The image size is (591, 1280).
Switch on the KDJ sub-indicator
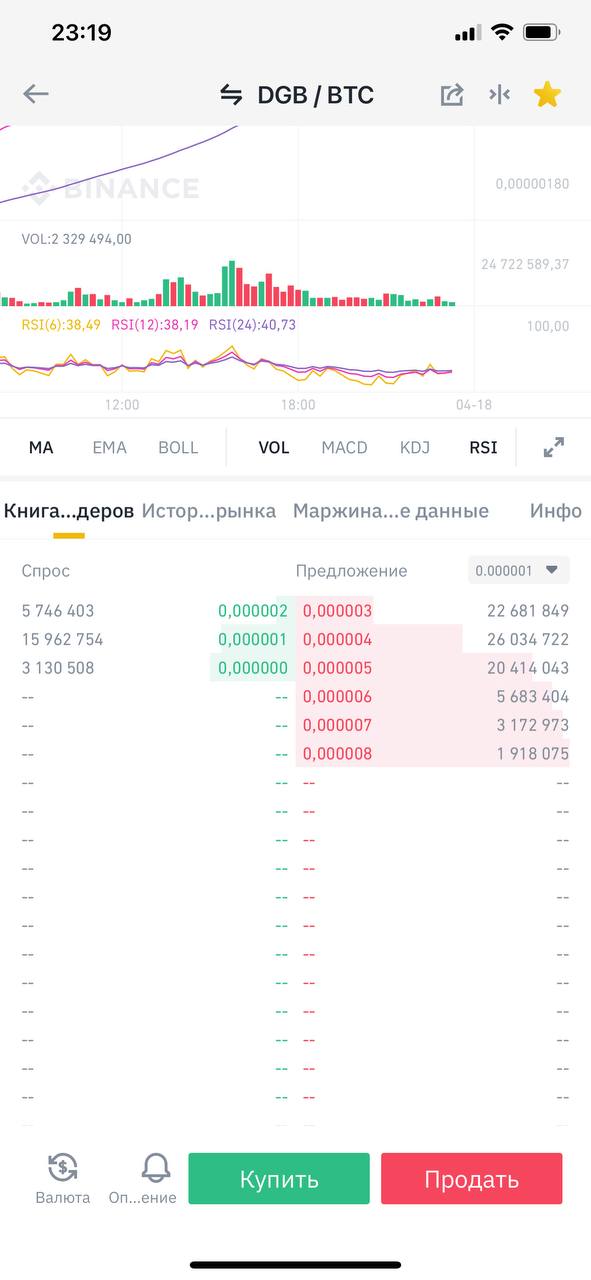point(415,447)
